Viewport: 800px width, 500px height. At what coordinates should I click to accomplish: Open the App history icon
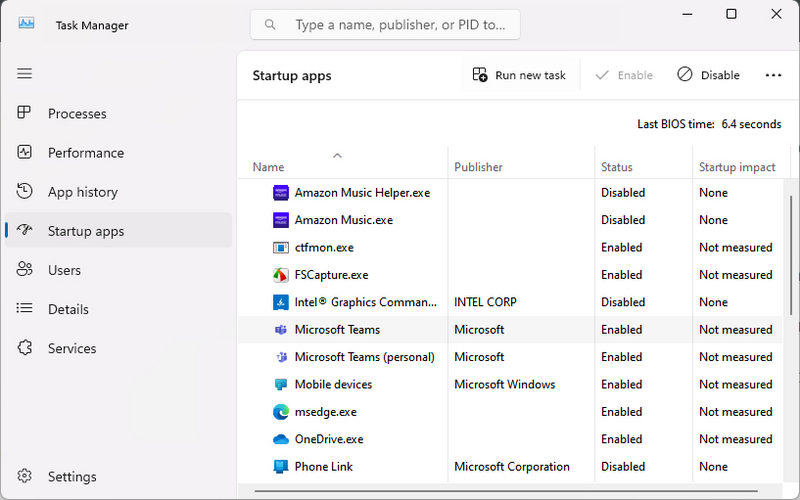click(x=24, y=191)
